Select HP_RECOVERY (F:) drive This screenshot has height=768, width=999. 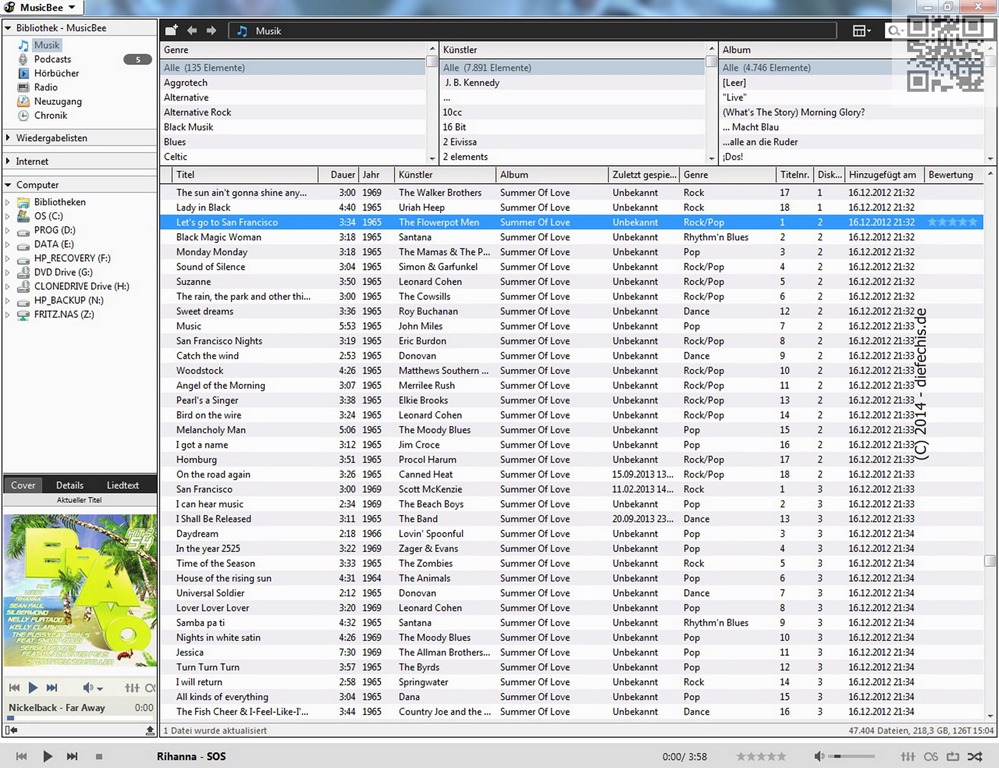coord(72,258)
